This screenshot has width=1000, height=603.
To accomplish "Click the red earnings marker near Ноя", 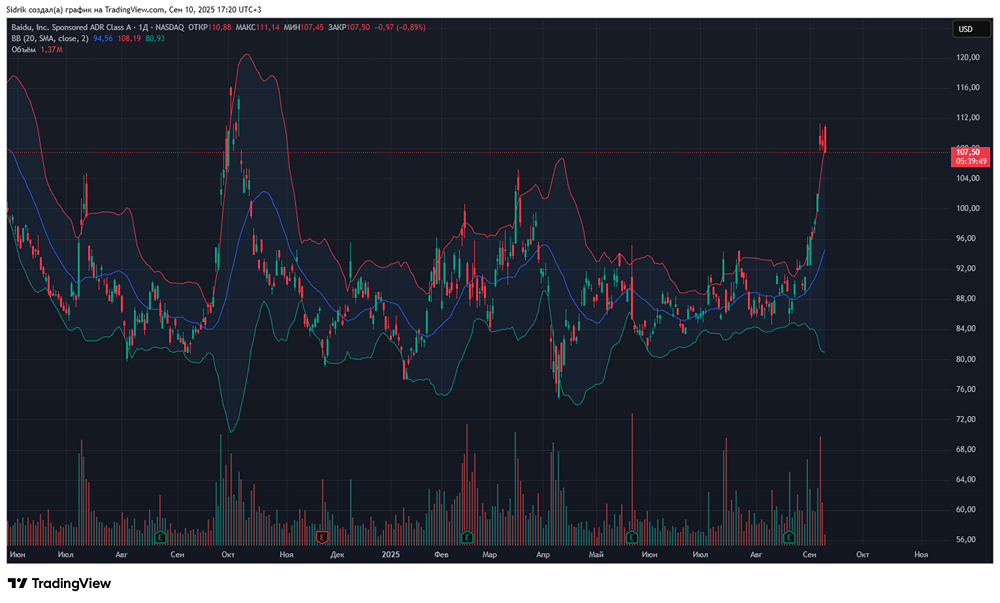I will [322, 537].
